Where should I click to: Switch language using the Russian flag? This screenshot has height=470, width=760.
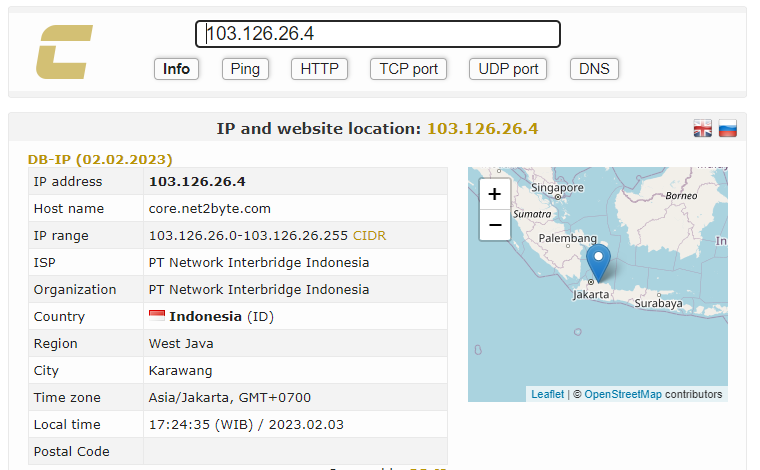[x=728, y=128]
